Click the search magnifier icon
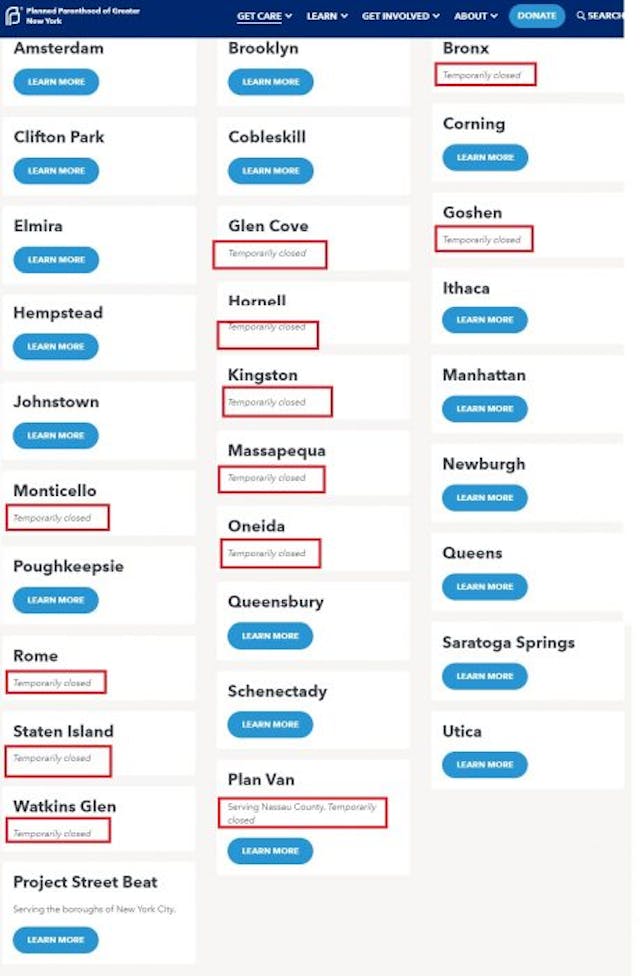Screen dimensions: 640x976 tap(582, 16)
